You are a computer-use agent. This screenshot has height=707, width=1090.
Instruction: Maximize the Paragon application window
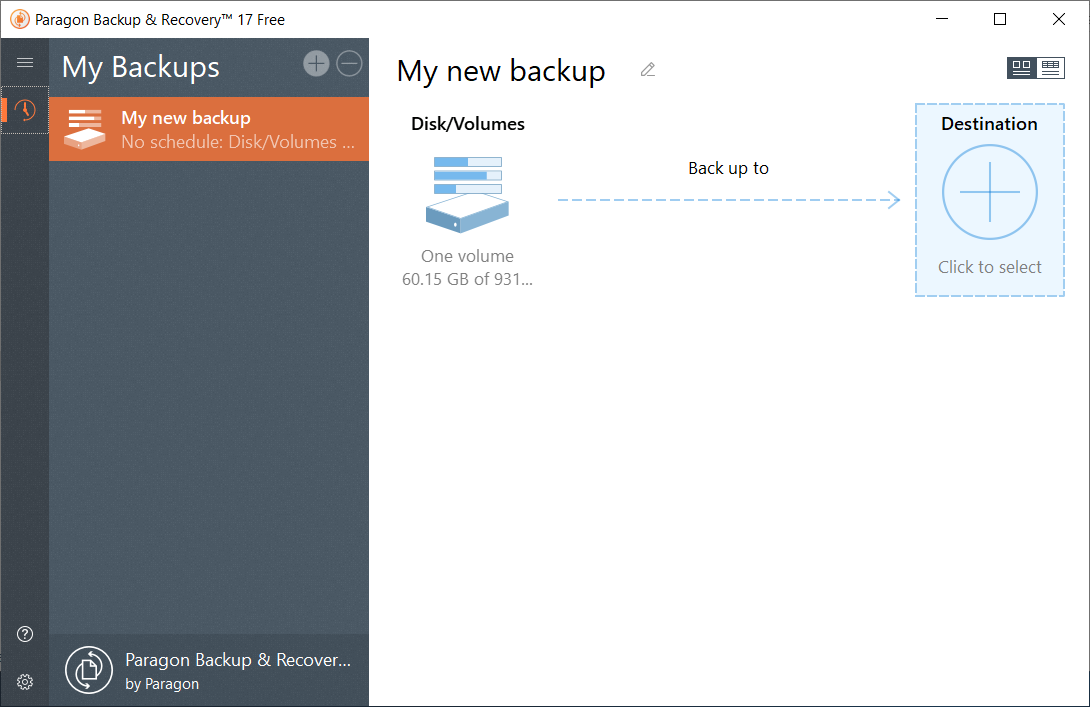point(1000,19)
